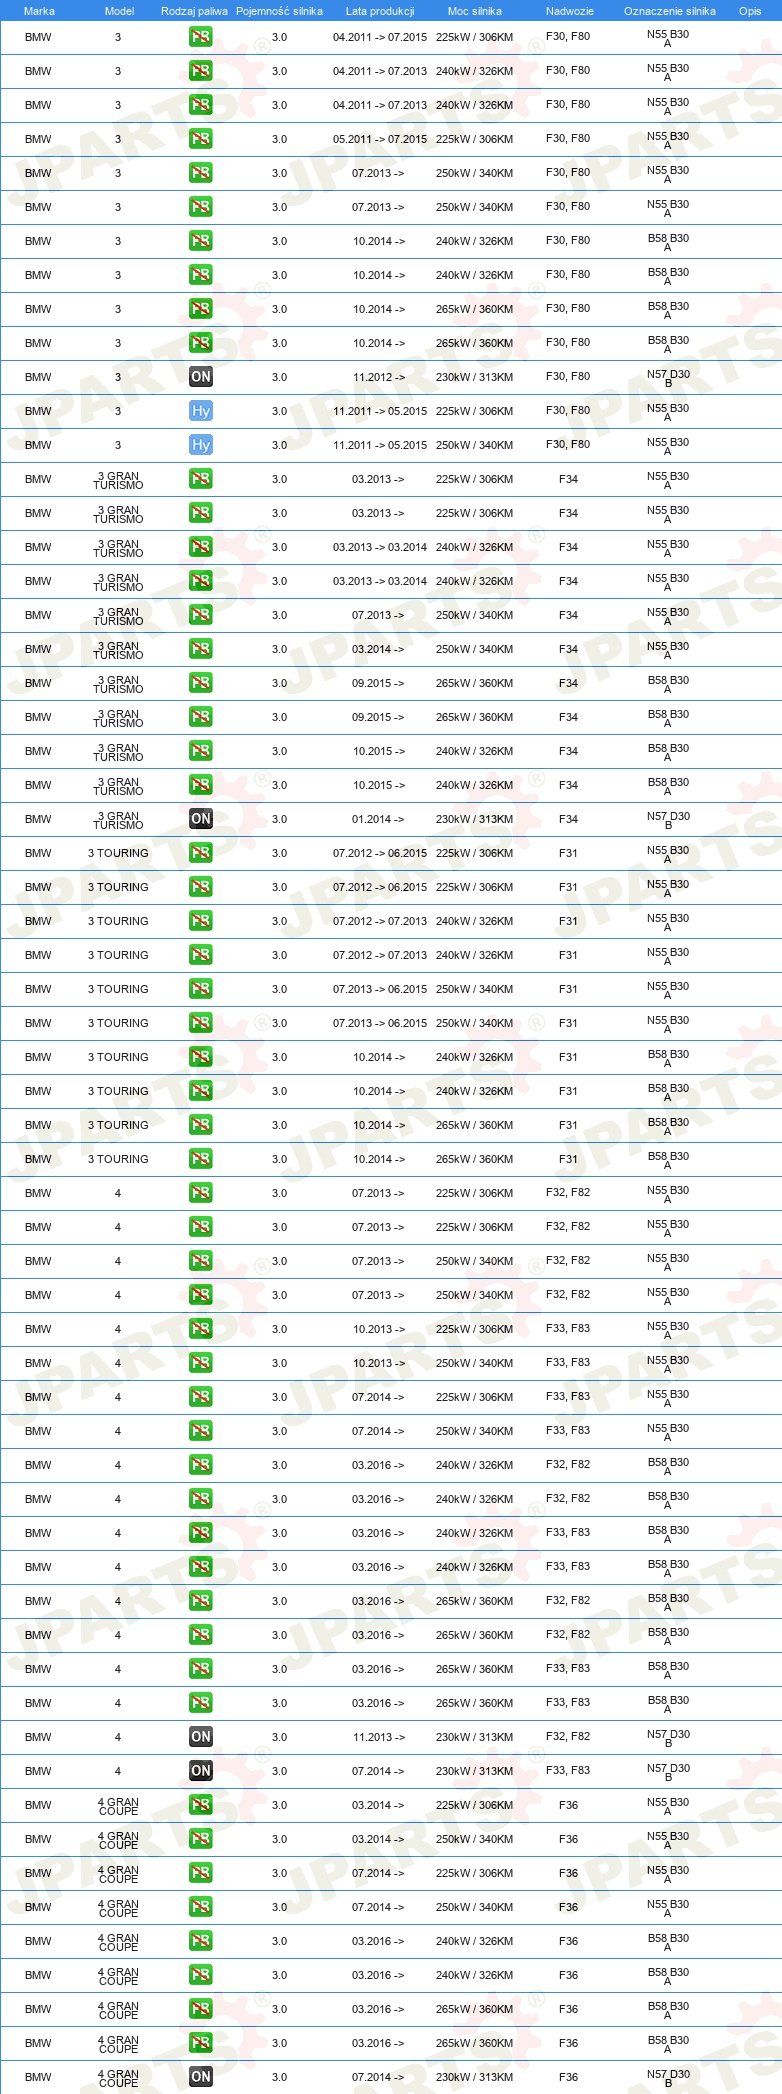Screen dimensions: 782x2094
Task: Click petrol icon in 3 Gran Turismo 07.2013 row
Action: point(201,615)
